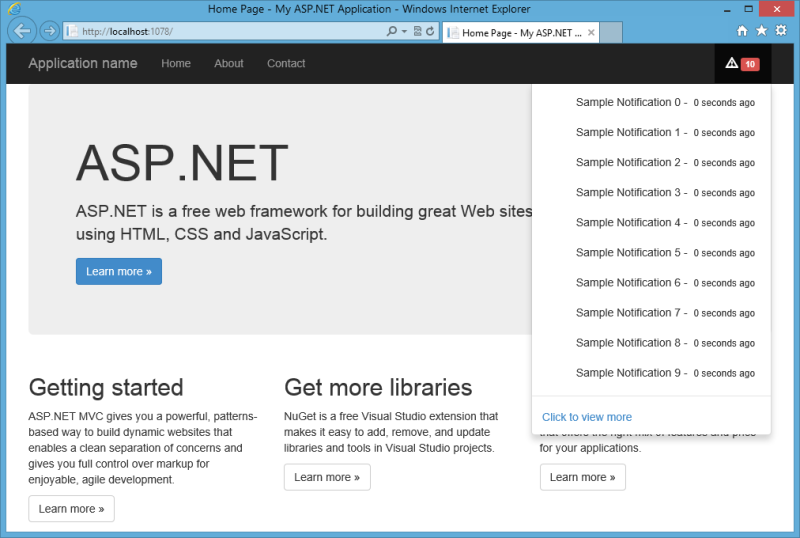Select Sample Notification 8 entry
This screenshot has height=538, width=800.
651,343
